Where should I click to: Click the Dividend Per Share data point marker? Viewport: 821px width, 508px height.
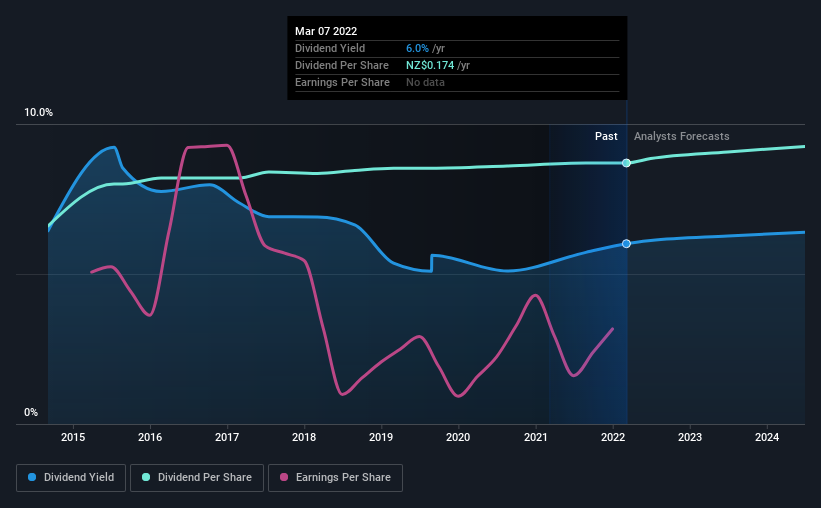click(626, 163)
